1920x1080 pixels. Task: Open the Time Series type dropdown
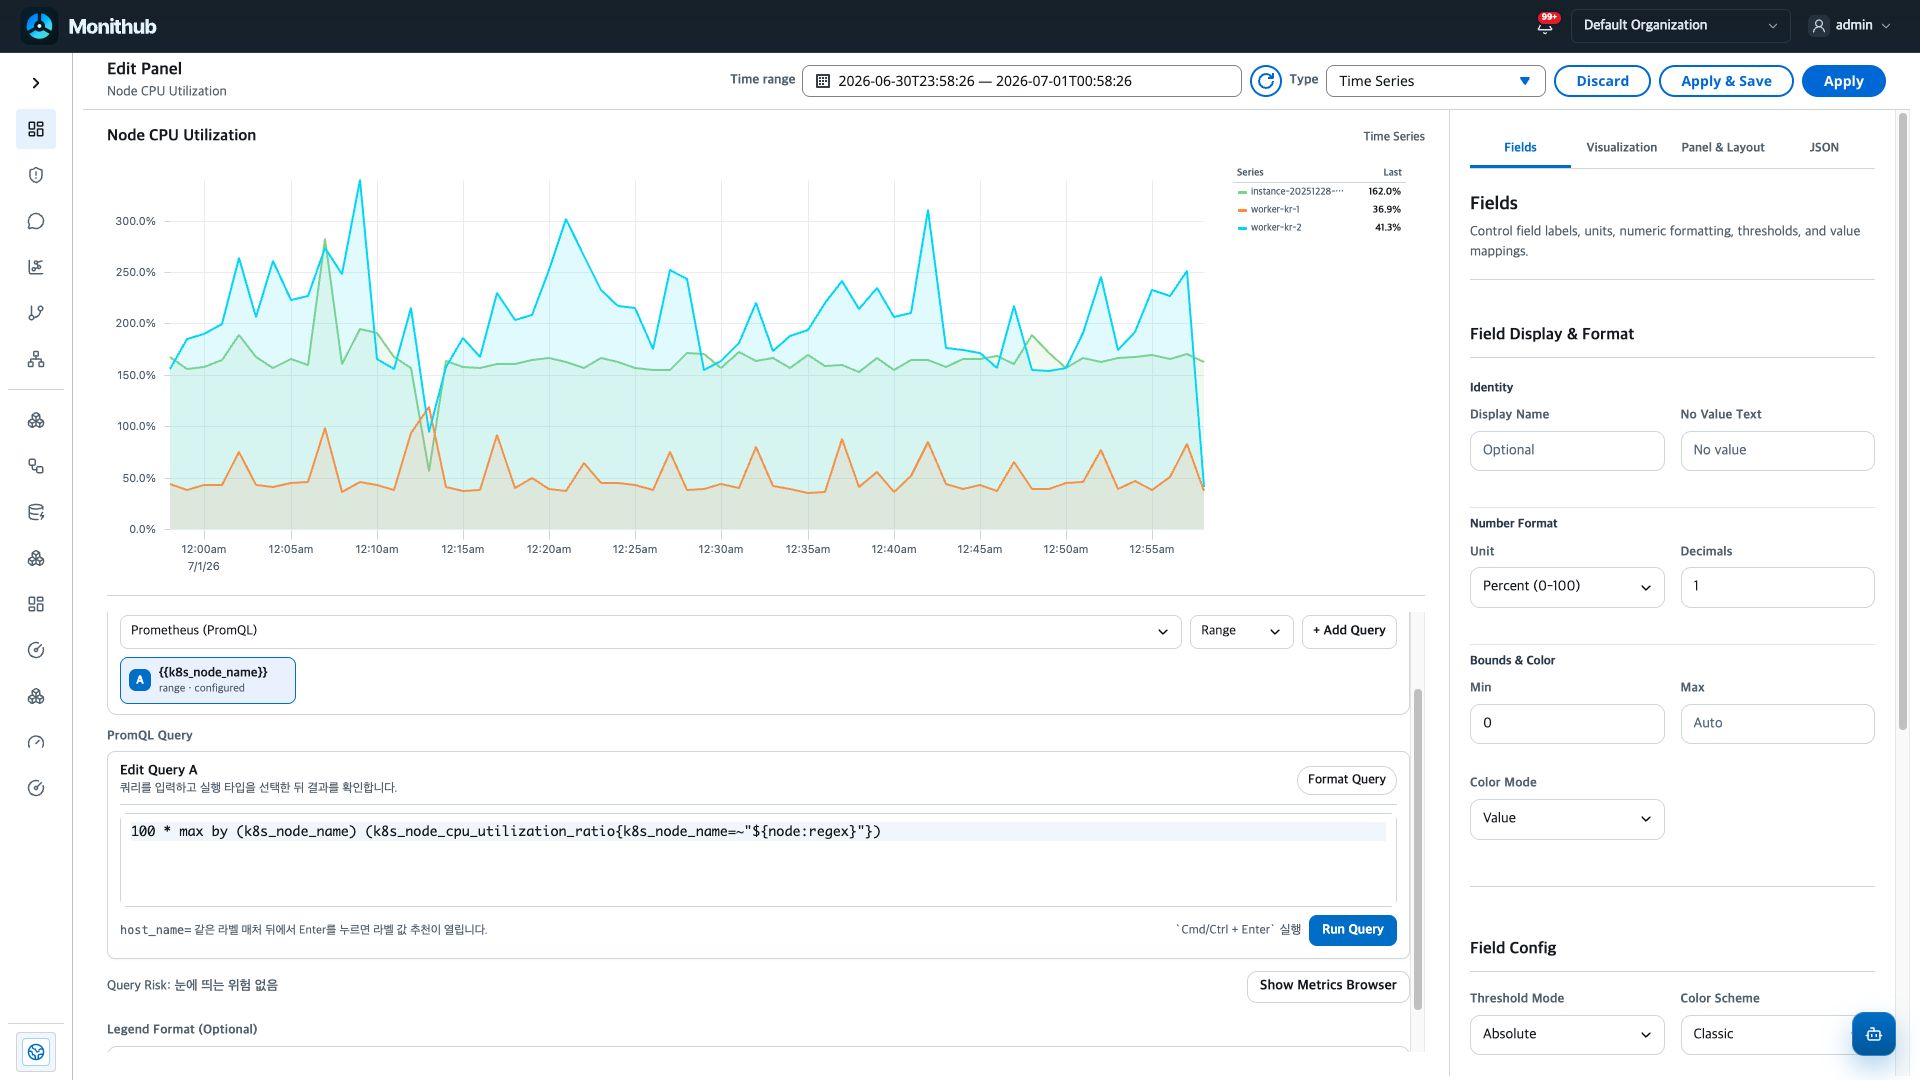coord(1435,81)
